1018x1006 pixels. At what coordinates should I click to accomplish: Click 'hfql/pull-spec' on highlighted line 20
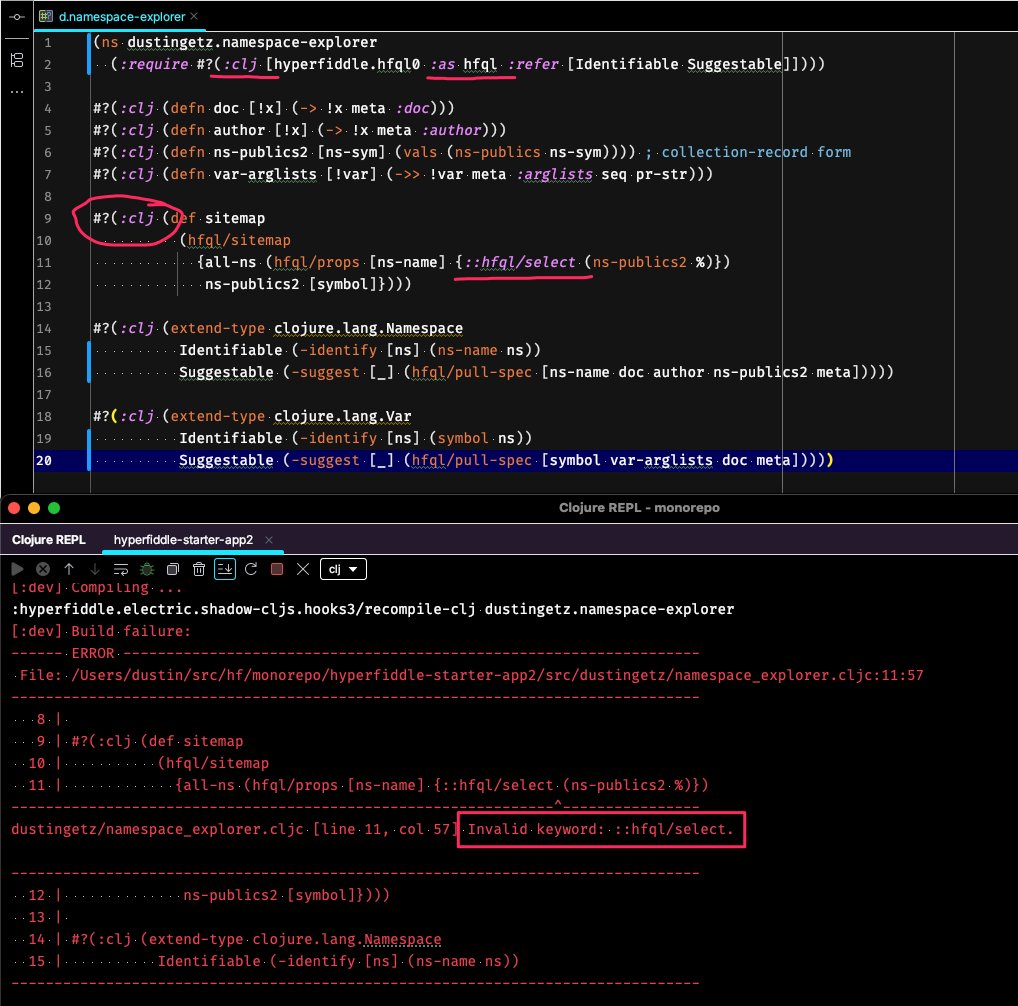(471, 460)
